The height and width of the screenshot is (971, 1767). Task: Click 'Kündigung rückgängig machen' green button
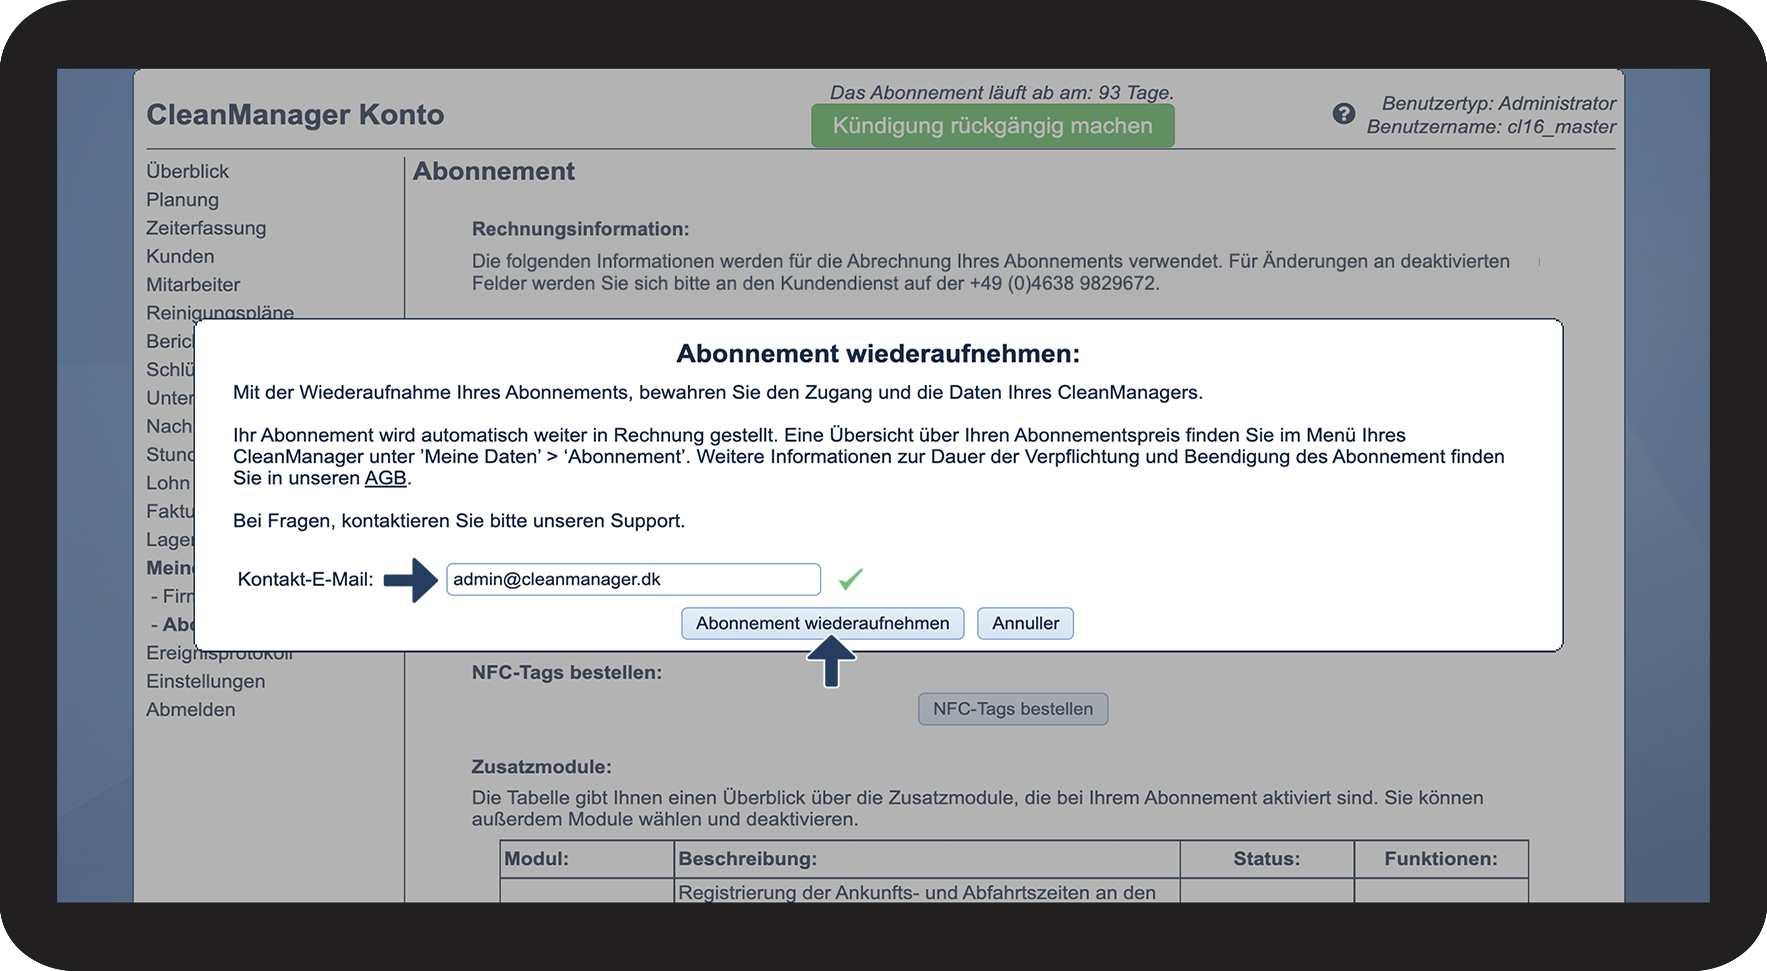(x=992, y=126)
